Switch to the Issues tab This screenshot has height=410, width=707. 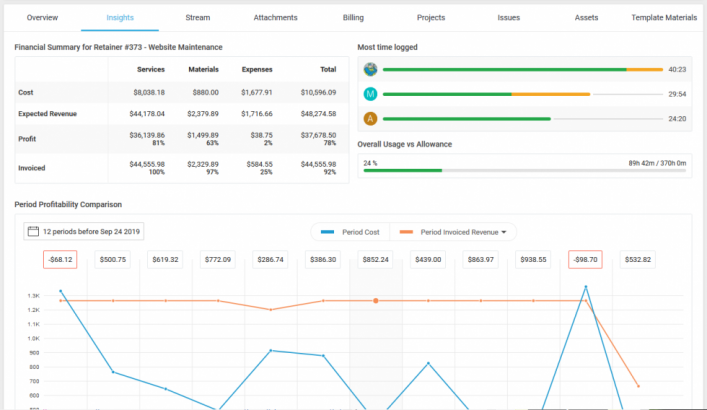click(x=509, y=18)
